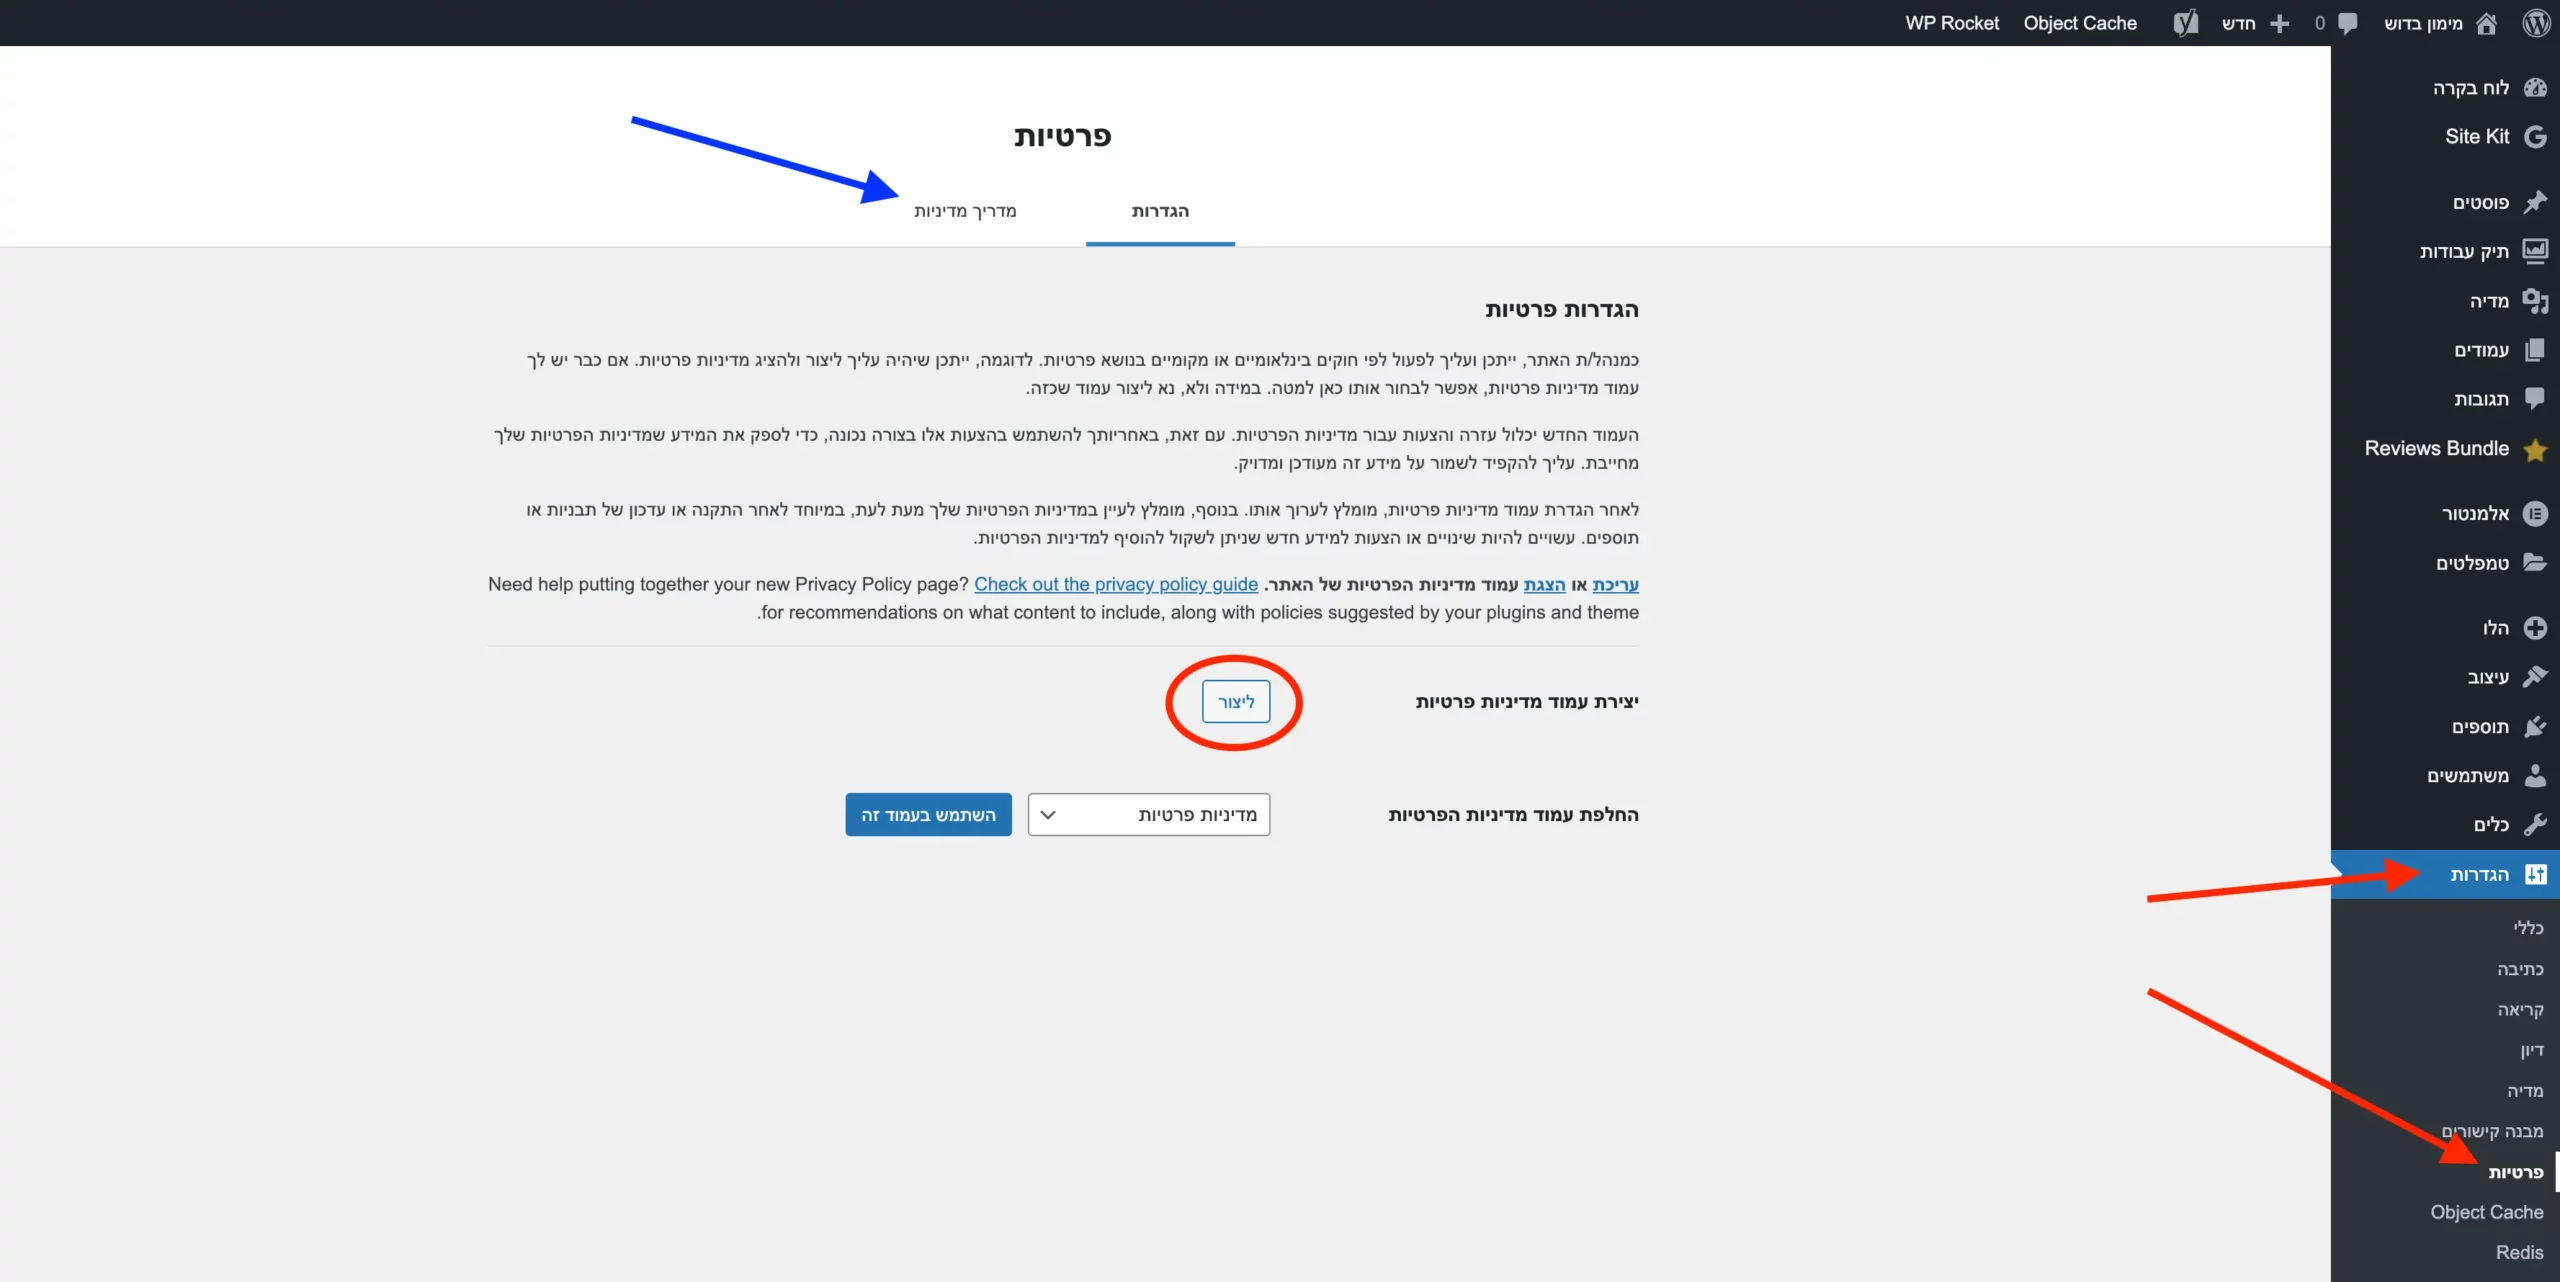2560x1282 pixels.
Task: Click the settings sliders icon (הגדרות)
Action: point(2535,874)
